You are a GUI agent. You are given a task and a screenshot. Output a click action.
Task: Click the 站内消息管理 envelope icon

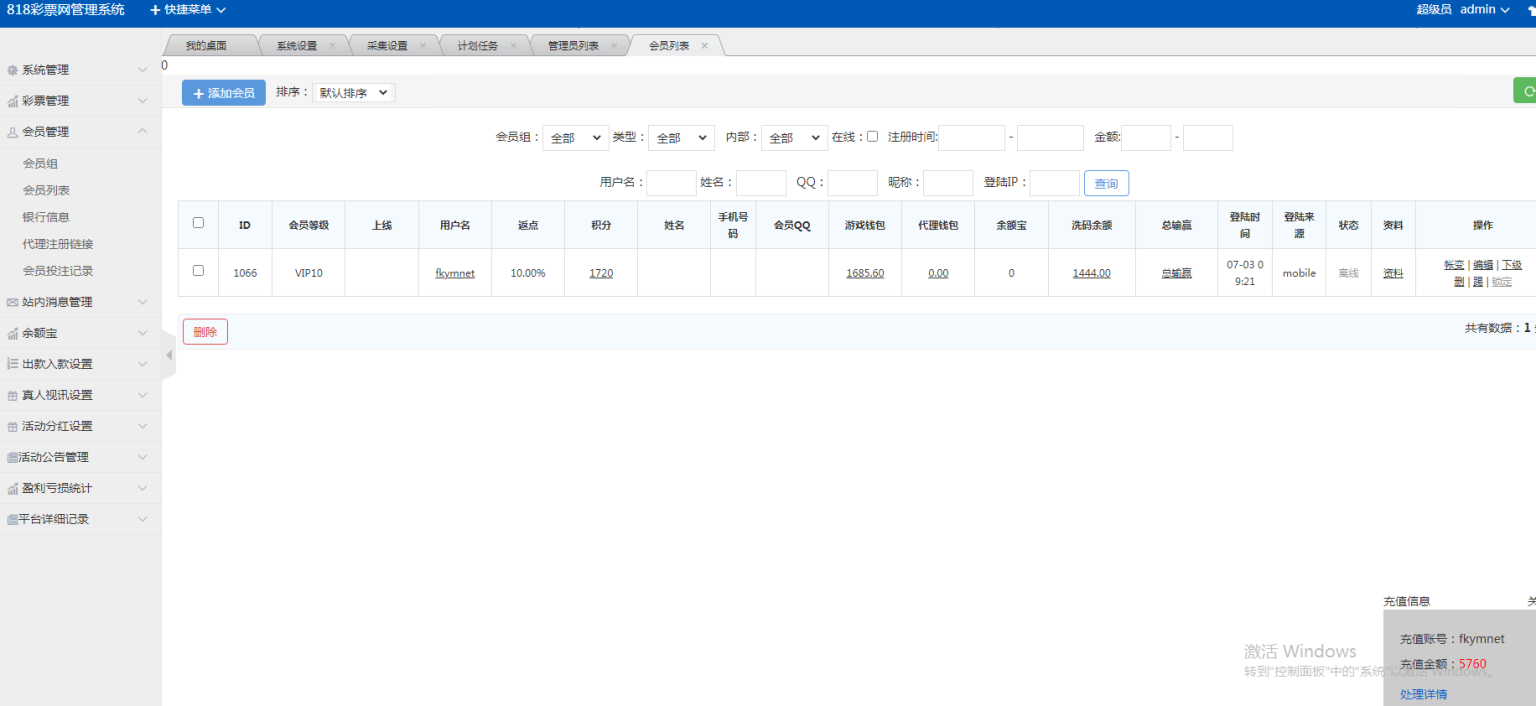pyautogui.click(x=15, y=301)
